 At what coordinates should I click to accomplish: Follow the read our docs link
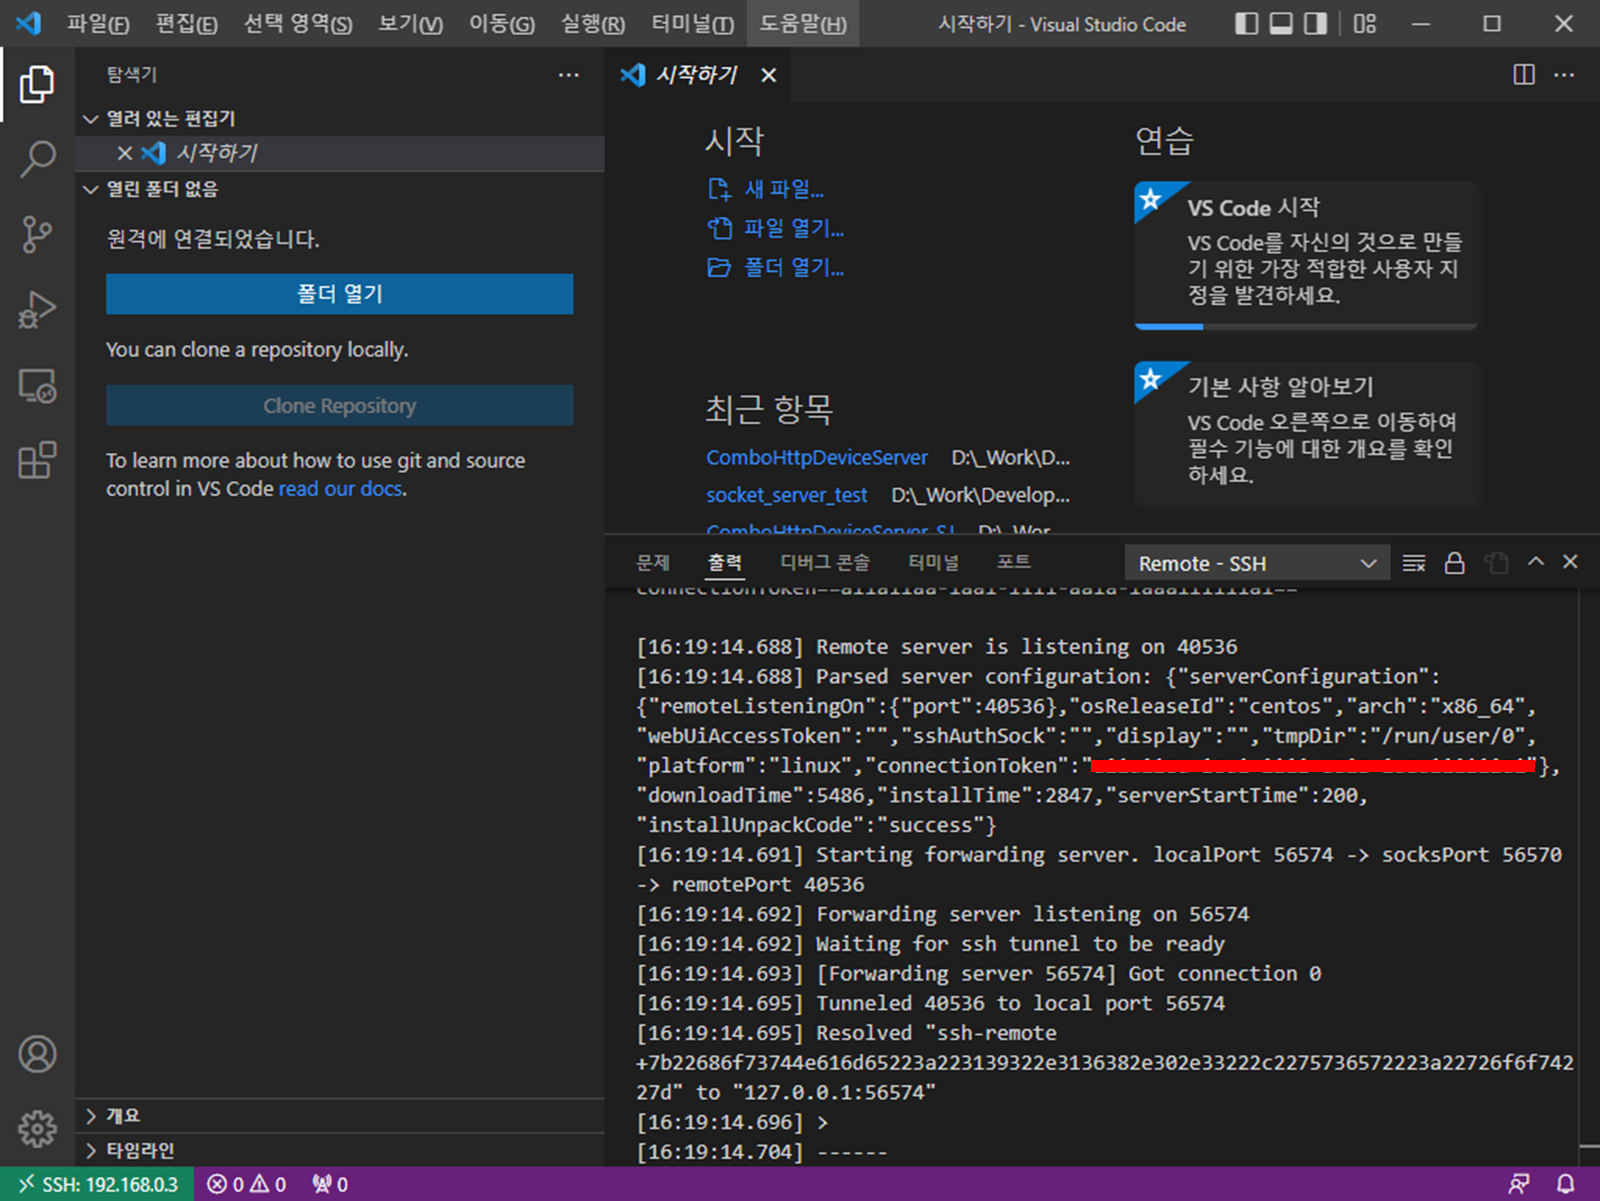[x=341, y=489]
